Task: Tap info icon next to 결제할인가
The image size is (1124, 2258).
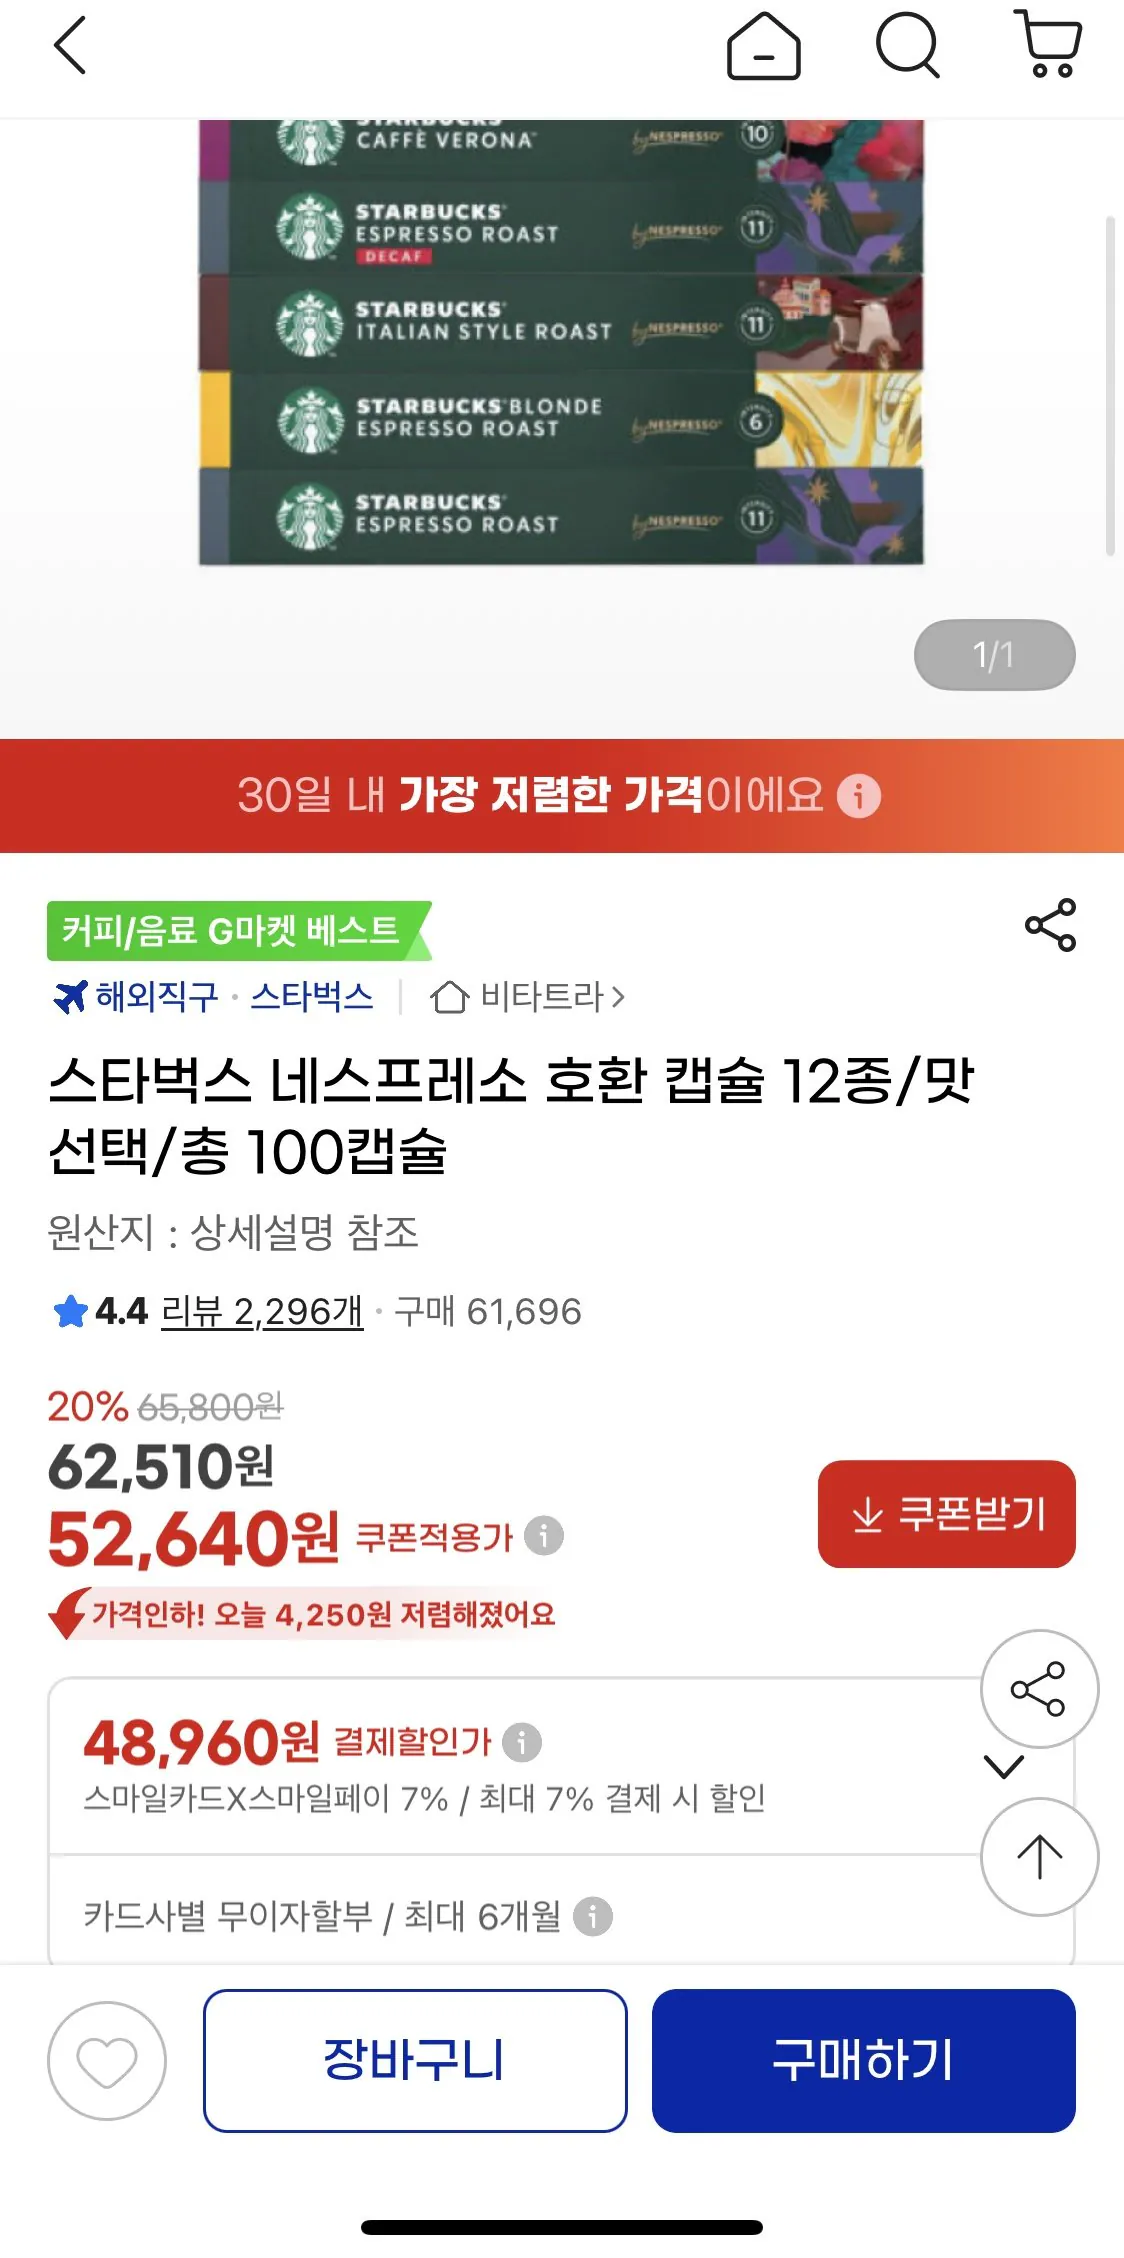Action: [522, 1742]
